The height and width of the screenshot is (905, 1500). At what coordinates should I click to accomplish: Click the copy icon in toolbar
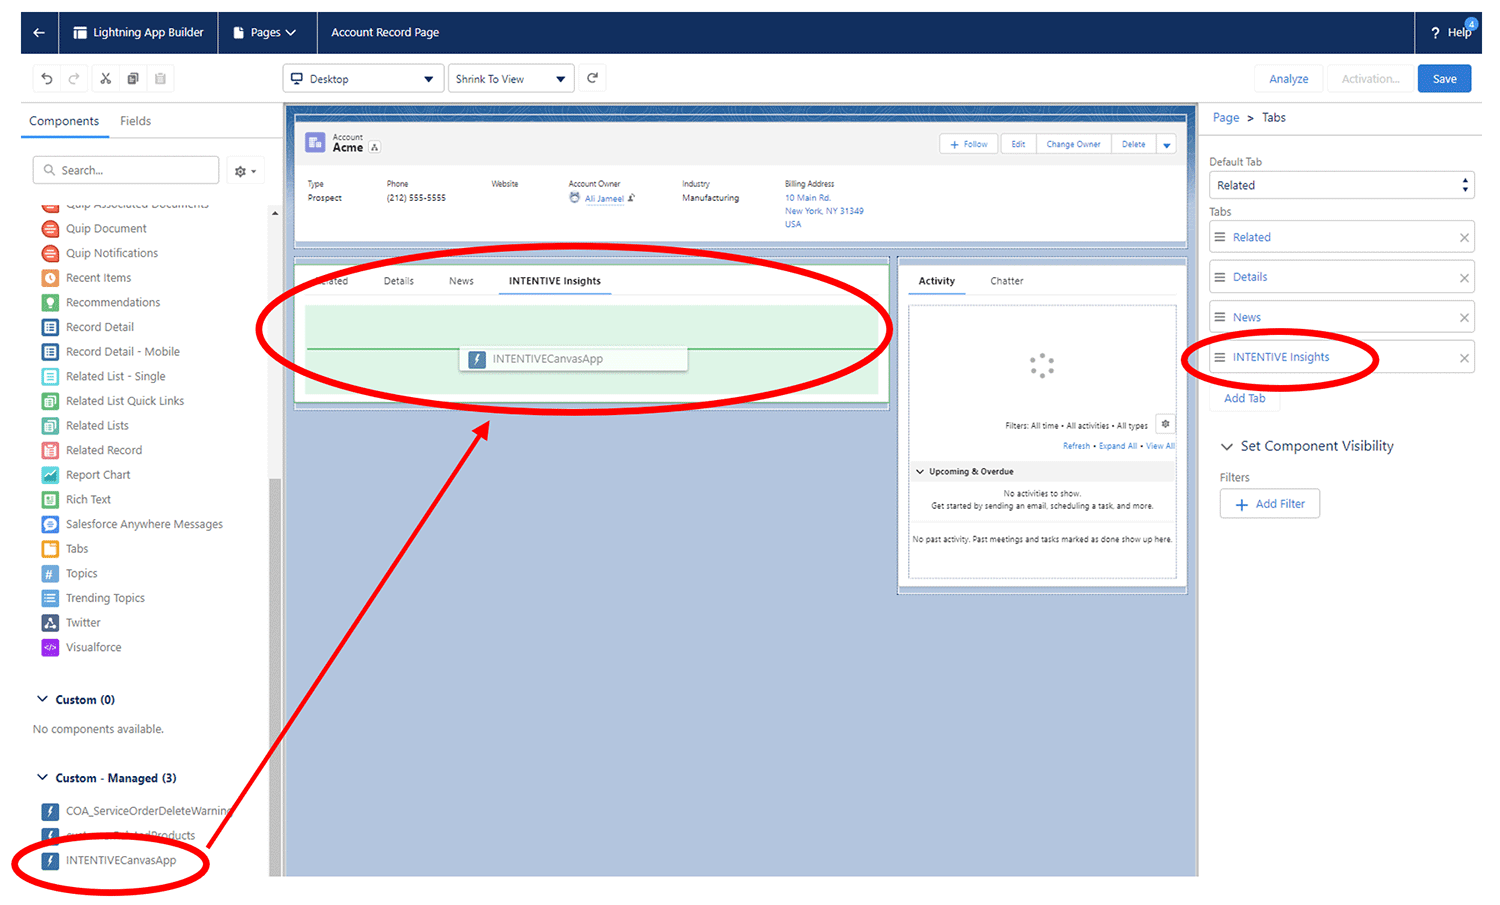point(132,78)
